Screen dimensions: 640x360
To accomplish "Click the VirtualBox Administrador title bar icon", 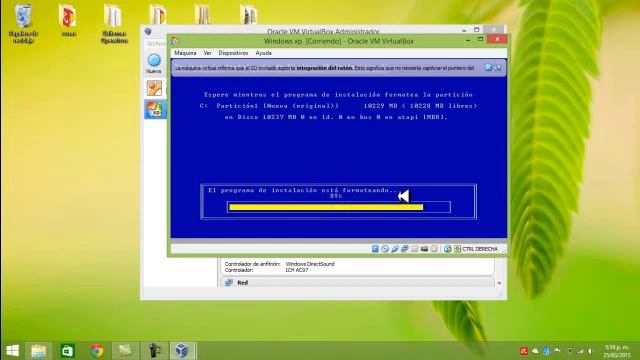I will (148, 31).
